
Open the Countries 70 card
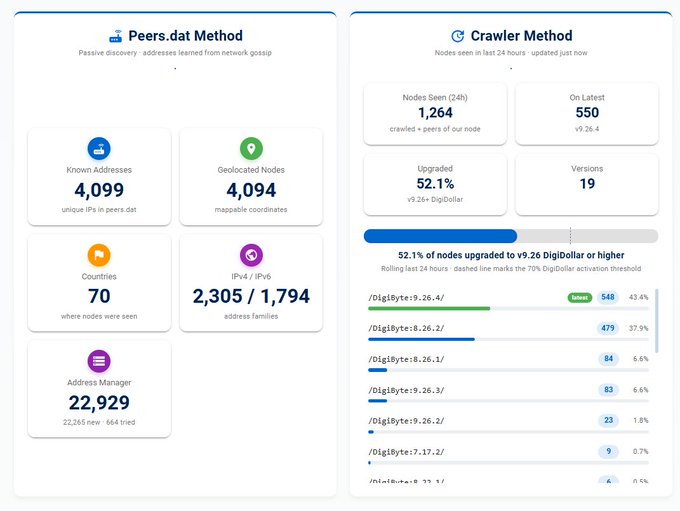[99, 283]
